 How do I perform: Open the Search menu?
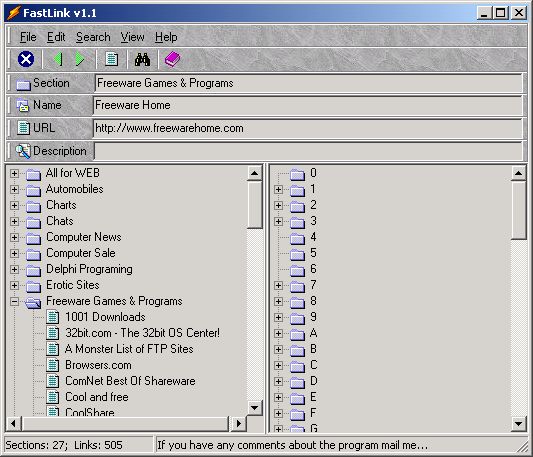pyautogui.click(x=93, y=37)
